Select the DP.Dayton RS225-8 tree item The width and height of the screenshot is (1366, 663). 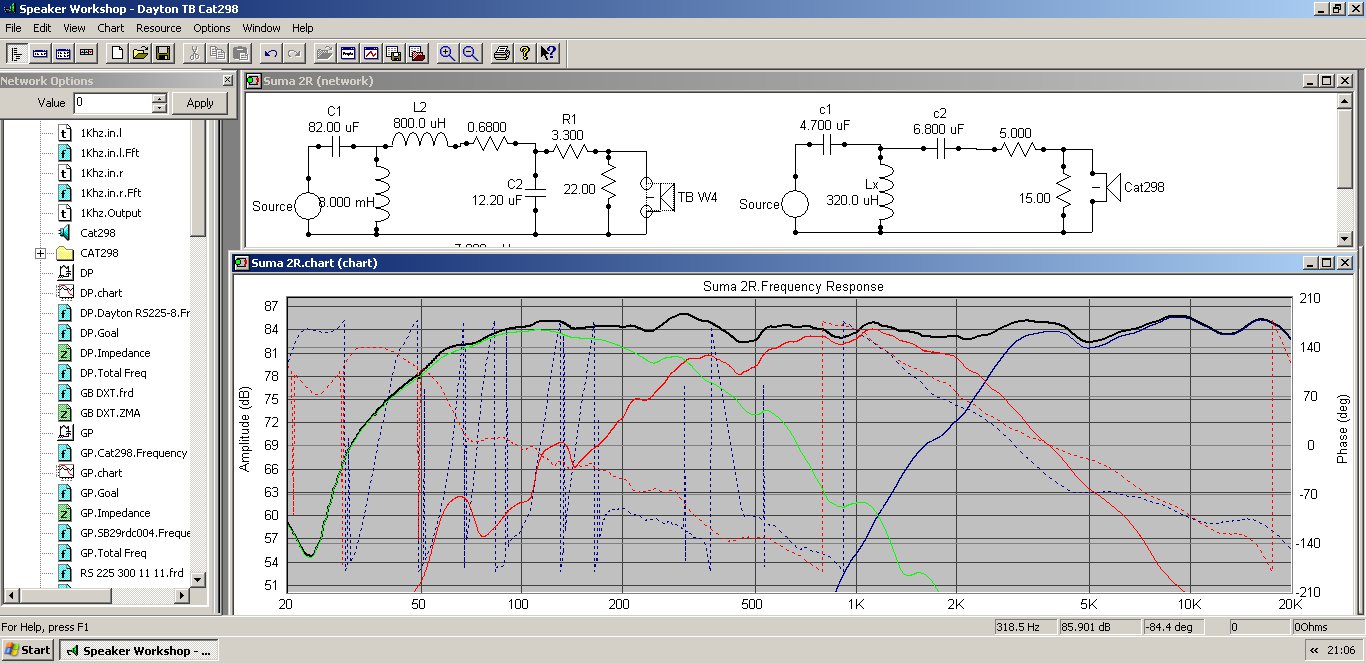tap(135, 313)
